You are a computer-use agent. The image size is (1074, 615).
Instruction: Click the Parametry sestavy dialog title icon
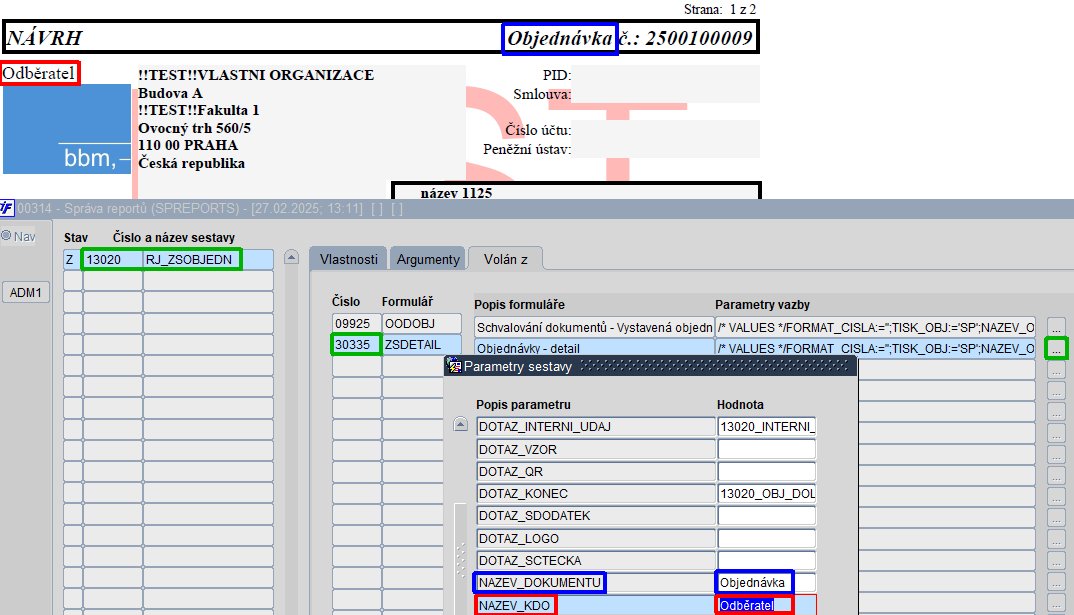click(453, 366)
